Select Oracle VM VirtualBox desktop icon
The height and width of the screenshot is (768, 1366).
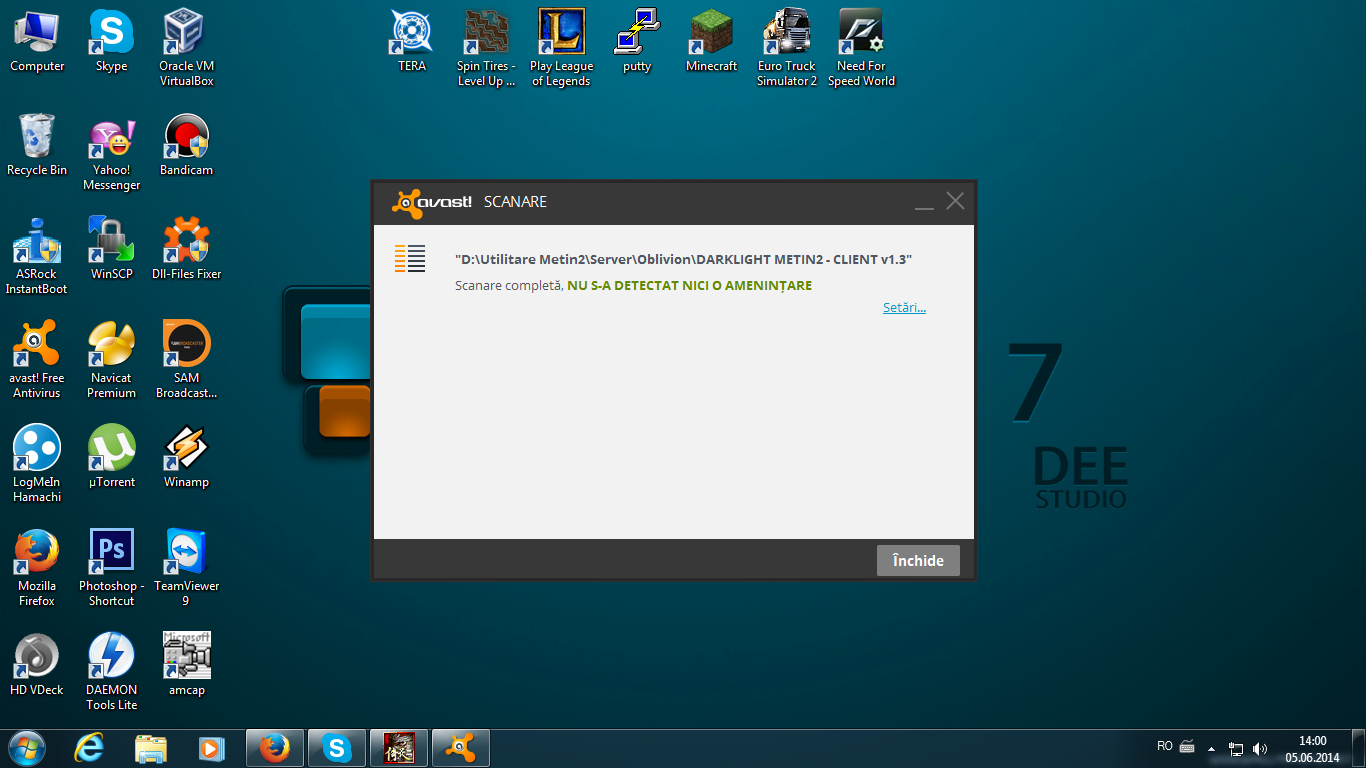(186, 48)
